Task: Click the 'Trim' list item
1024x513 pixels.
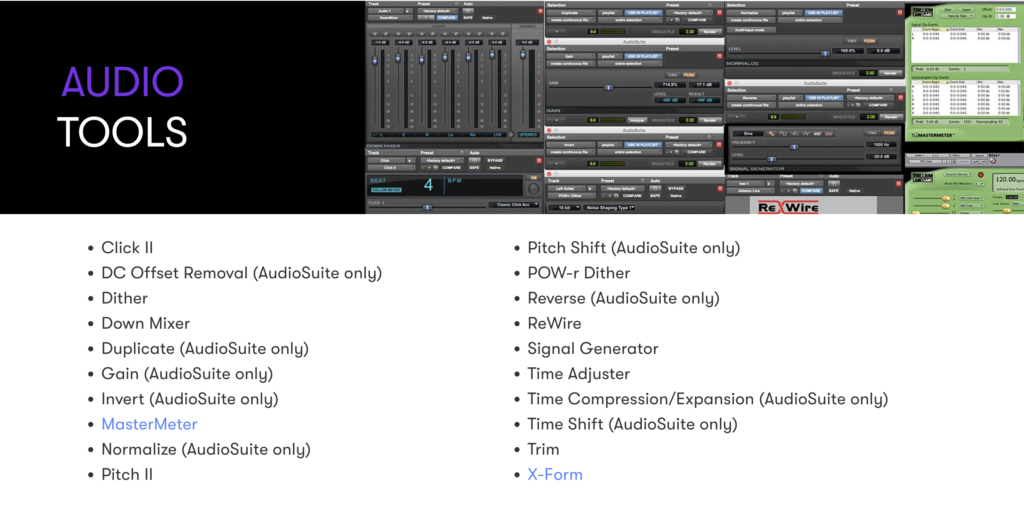Action: pyautogui.click(x=543, y=450)
